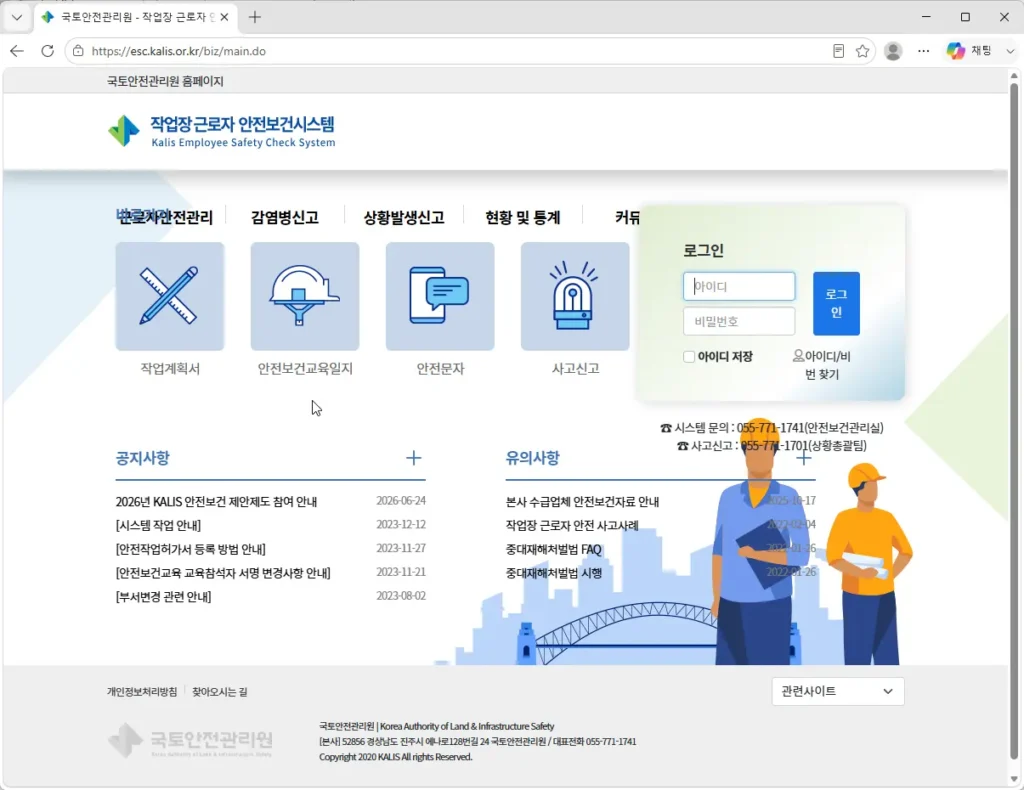Expand 공지사항 list with plus icon

coord(413,458)
